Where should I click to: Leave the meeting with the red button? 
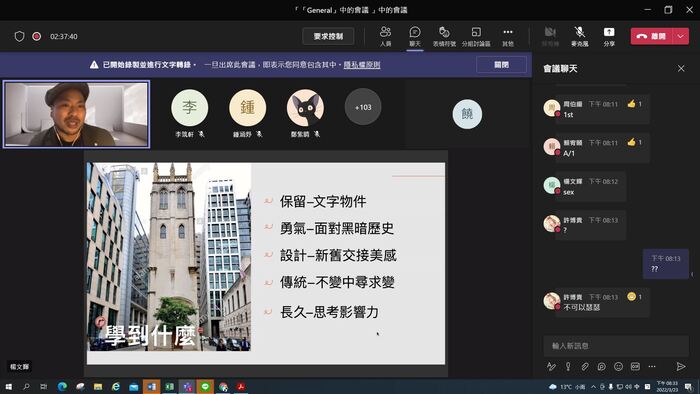click(x=651, y=36)
